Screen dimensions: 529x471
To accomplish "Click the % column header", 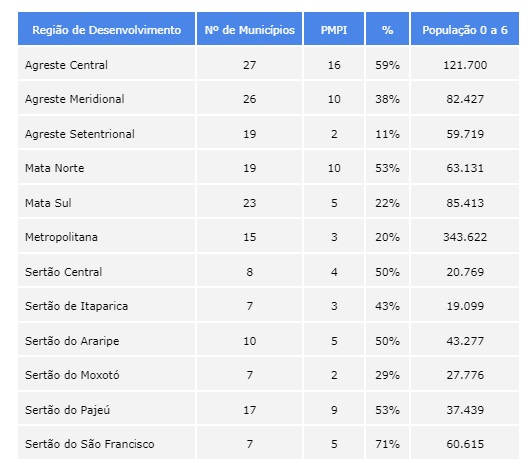I will tap(388, 30).
